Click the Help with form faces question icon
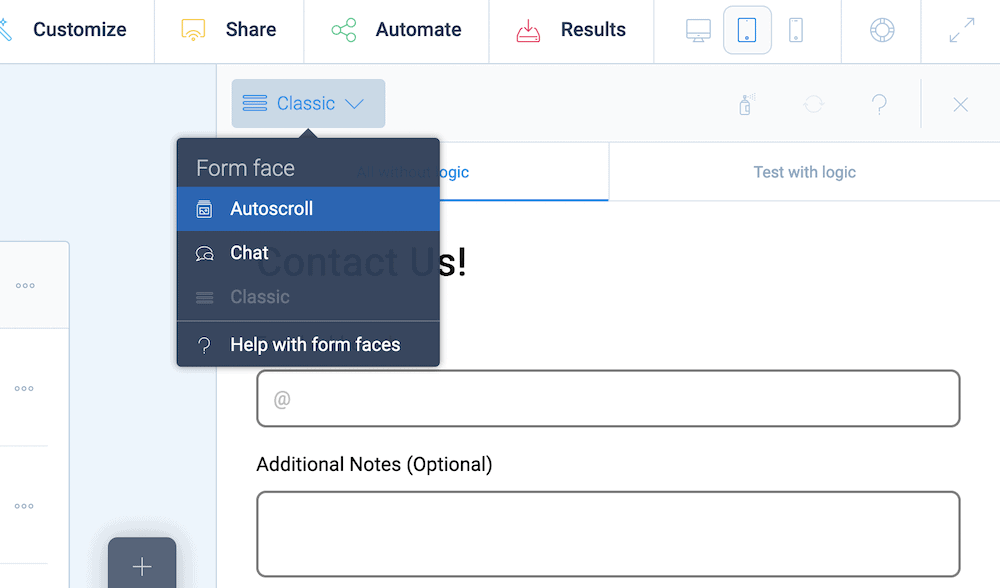The height and width of the screenshot is (588, 1000). [204, 345]
